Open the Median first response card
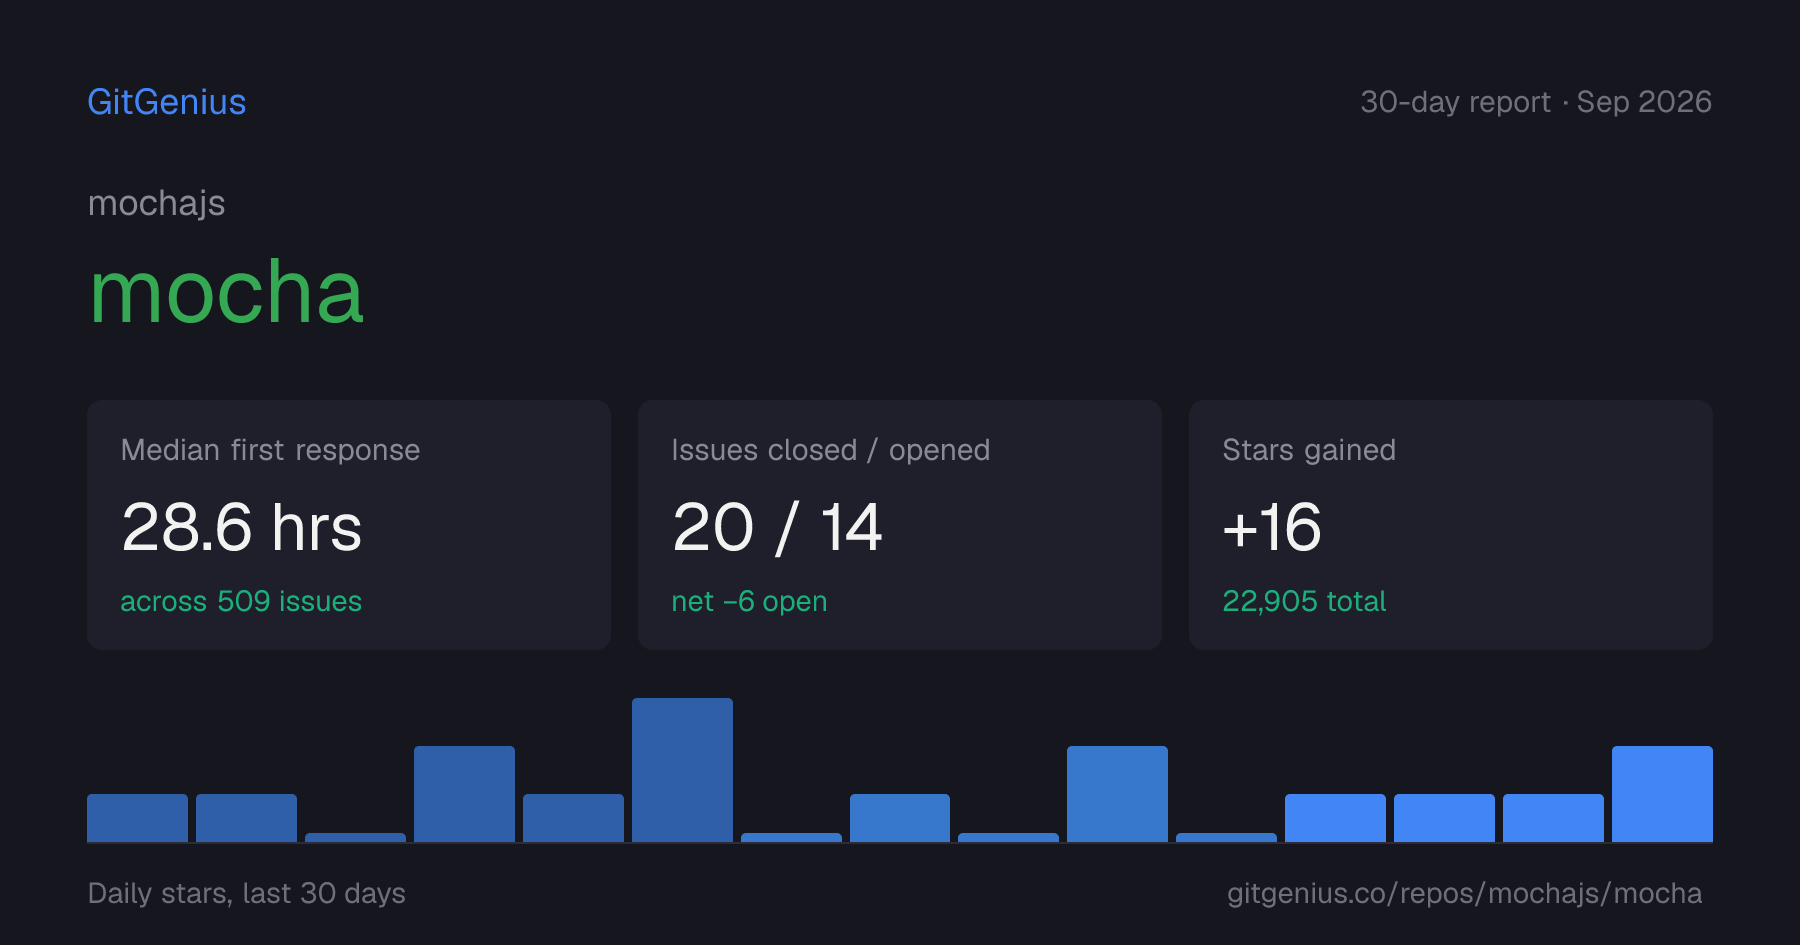 click(349, 525)
